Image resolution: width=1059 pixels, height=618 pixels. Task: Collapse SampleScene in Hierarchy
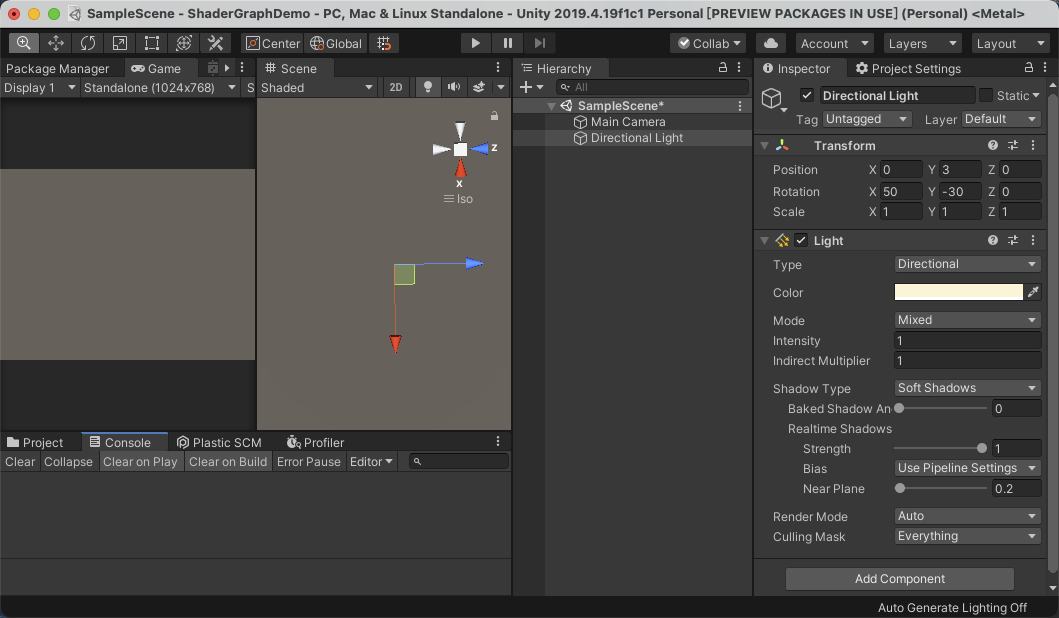pos(551,106)
